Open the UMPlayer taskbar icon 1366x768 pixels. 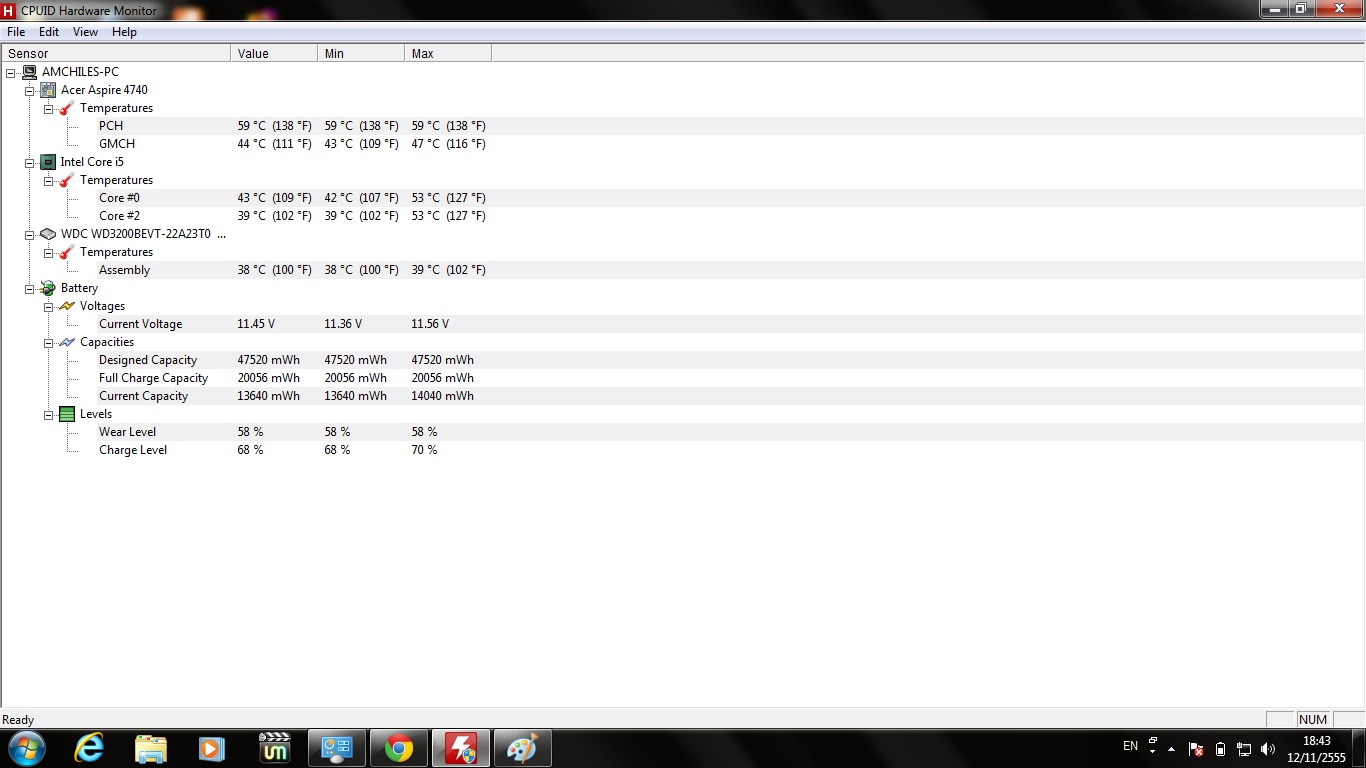tap(274, 748)
